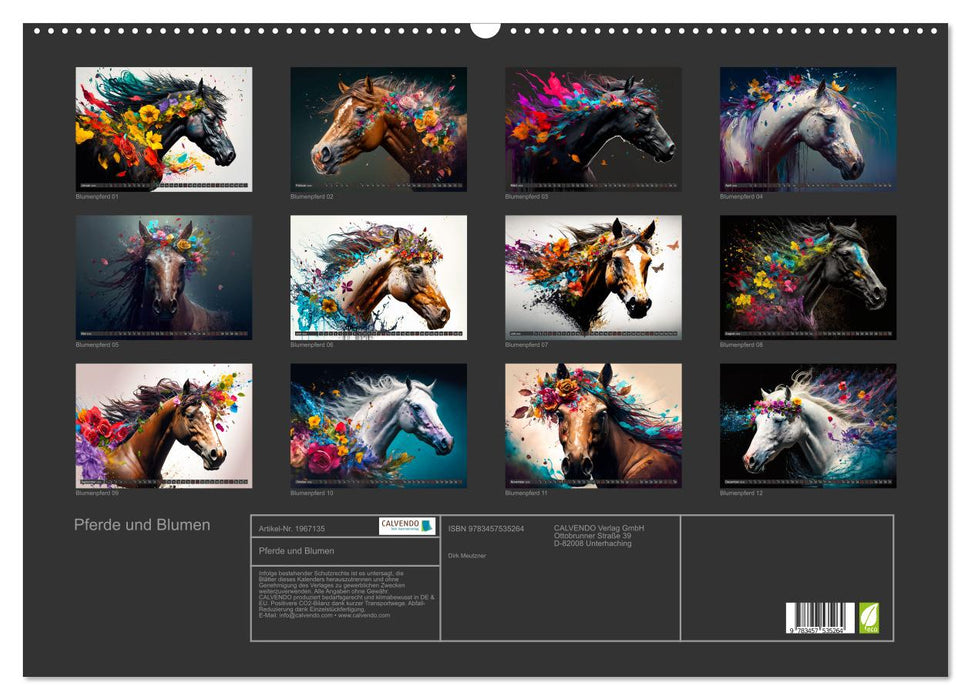Click the Blumenpferd 11 thumbnail

pyautogui.click(x=593, y=425)
